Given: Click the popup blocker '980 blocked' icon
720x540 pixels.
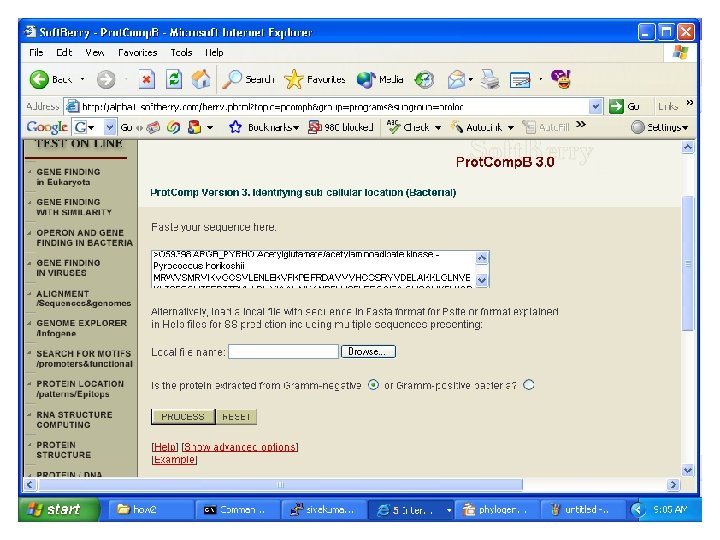Looking at the screenshot, I should (315, 127).
